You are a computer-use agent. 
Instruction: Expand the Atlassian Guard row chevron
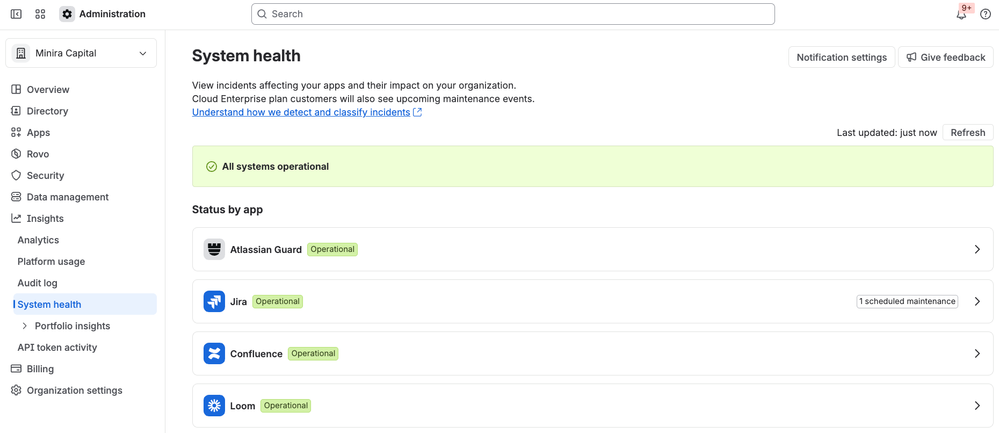pyautogui.click(x=977, y=250)
